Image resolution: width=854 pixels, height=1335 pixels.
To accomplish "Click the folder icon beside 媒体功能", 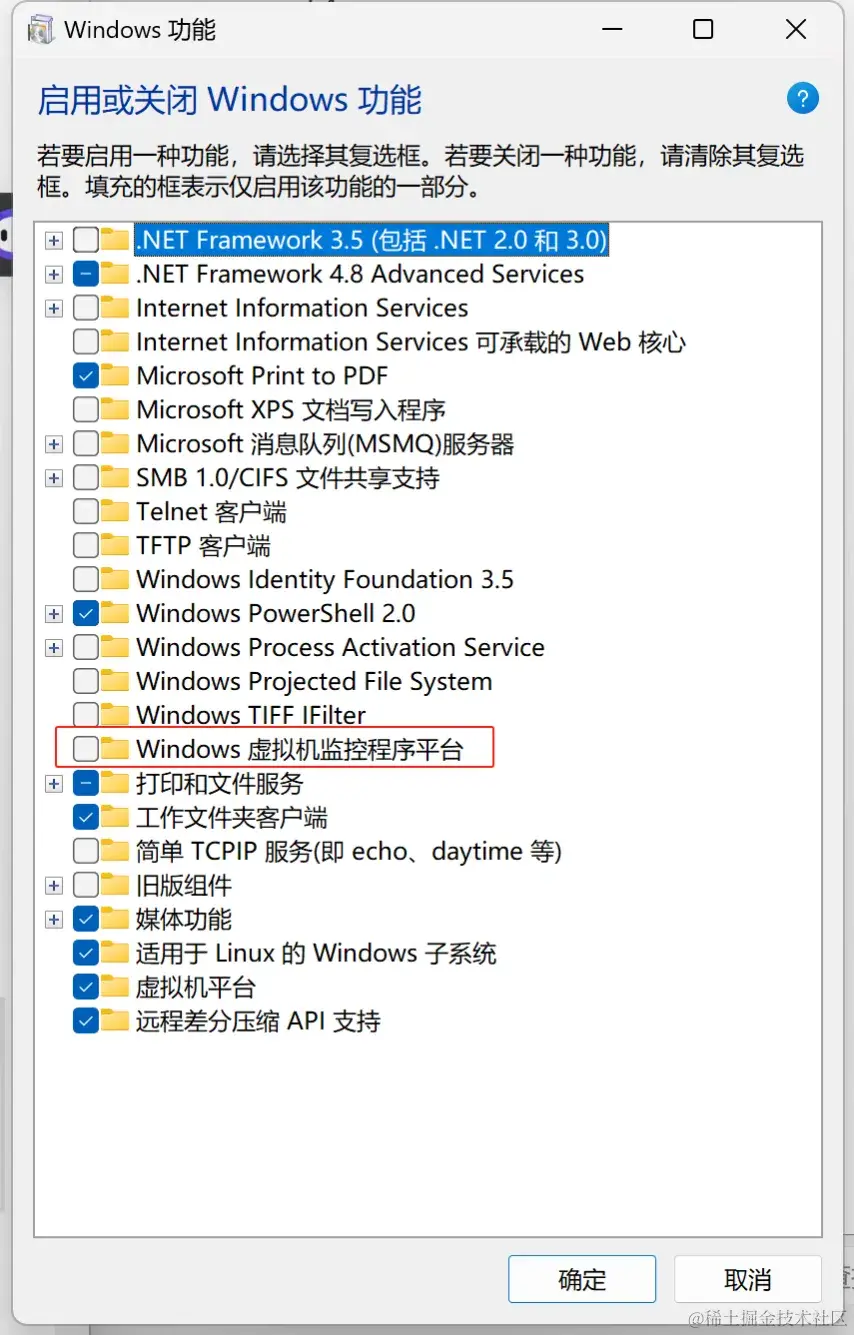I will (116, 919).
